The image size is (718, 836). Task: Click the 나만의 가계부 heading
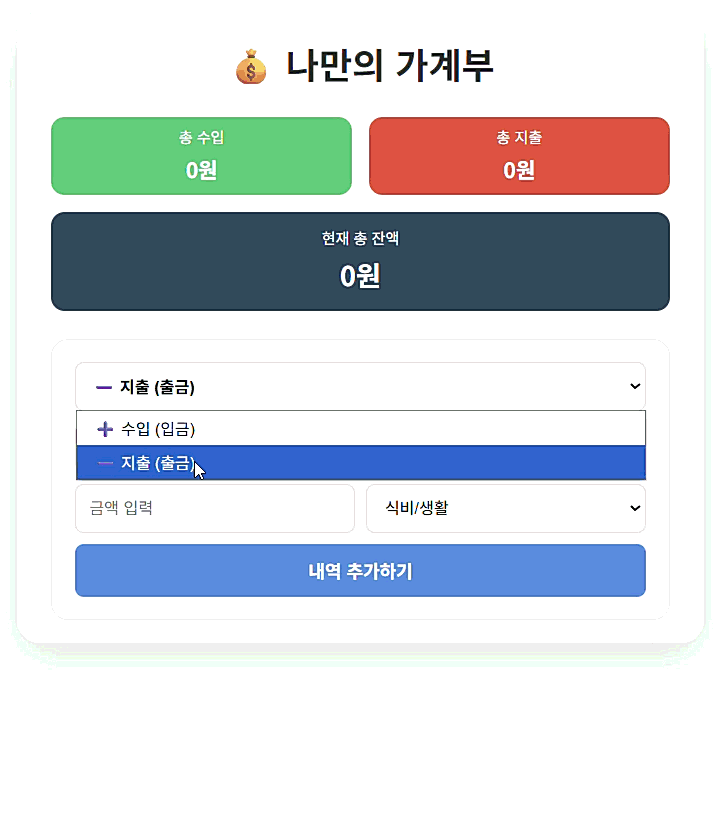(x=390, y=67)
